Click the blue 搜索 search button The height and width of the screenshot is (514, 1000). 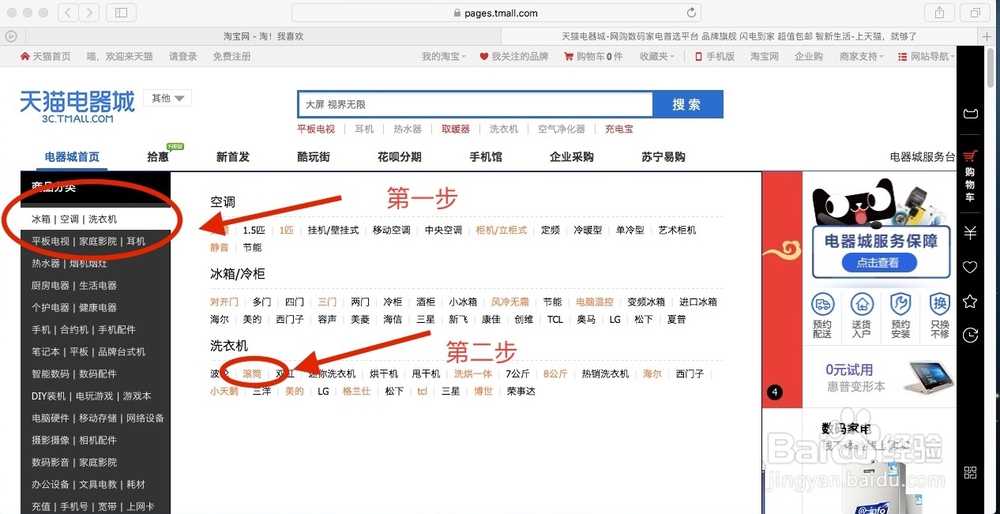tap(688, 105)
